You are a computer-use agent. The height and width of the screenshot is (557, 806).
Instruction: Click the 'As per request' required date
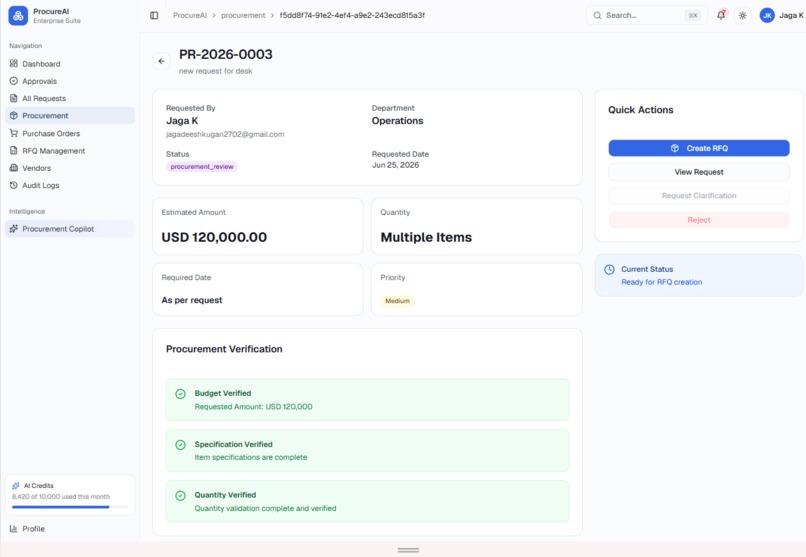tap(192, 300)
